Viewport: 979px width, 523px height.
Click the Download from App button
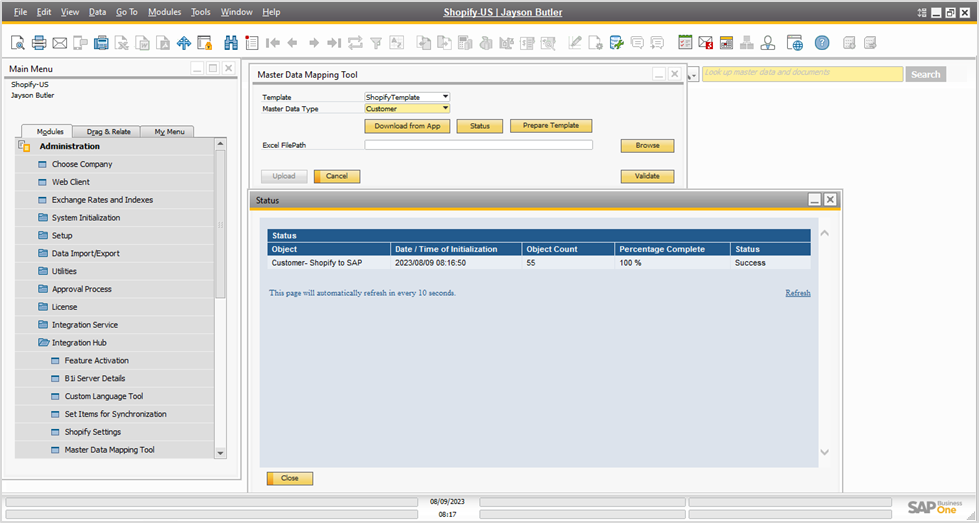[407, 126]
